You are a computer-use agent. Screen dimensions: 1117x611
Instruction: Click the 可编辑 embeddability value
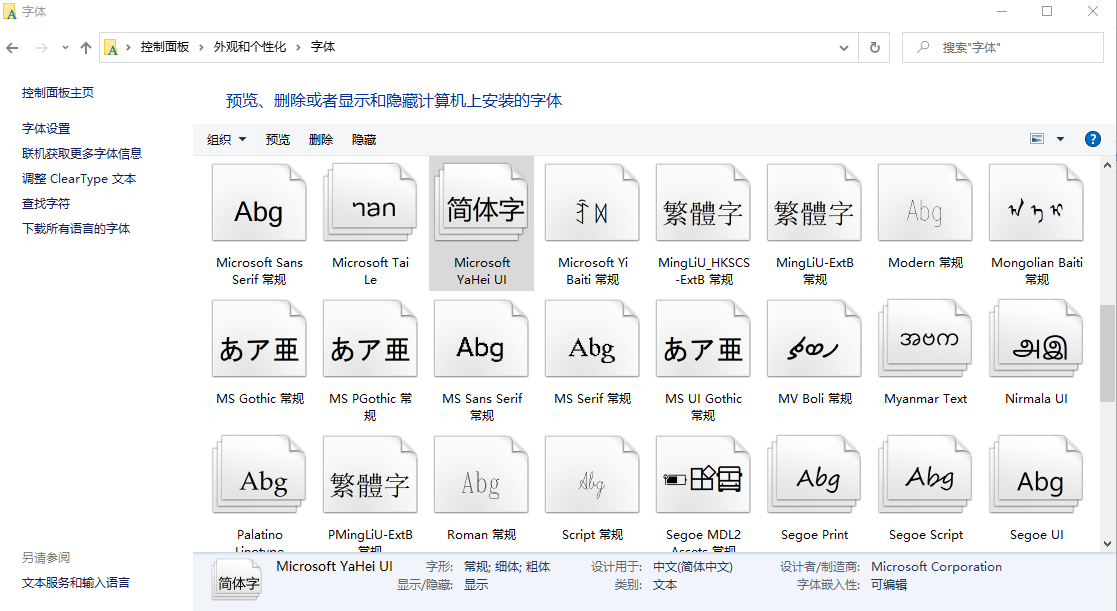pos(889,585)
